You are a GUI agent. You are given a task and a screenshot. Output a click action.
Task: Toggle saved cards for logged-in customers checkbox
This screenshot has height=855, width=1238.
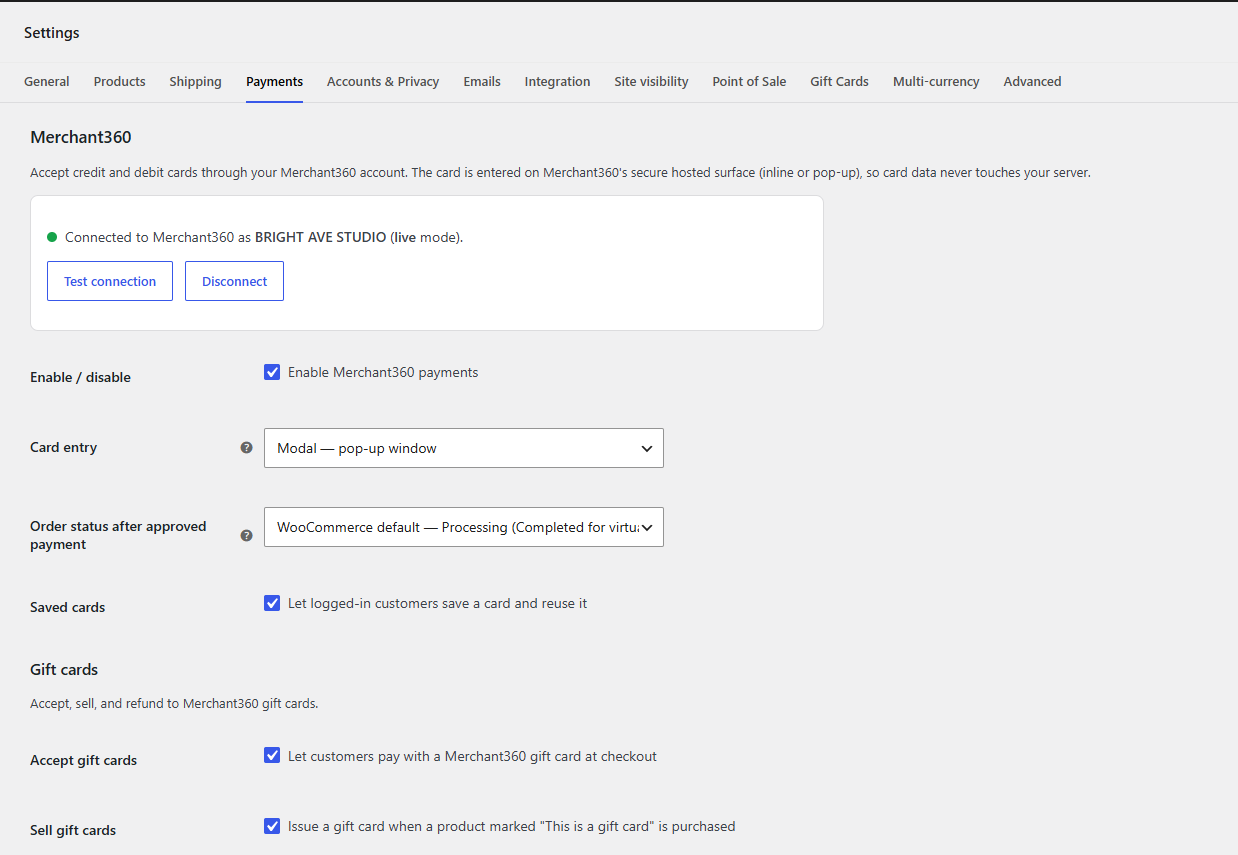click(272, 603)
